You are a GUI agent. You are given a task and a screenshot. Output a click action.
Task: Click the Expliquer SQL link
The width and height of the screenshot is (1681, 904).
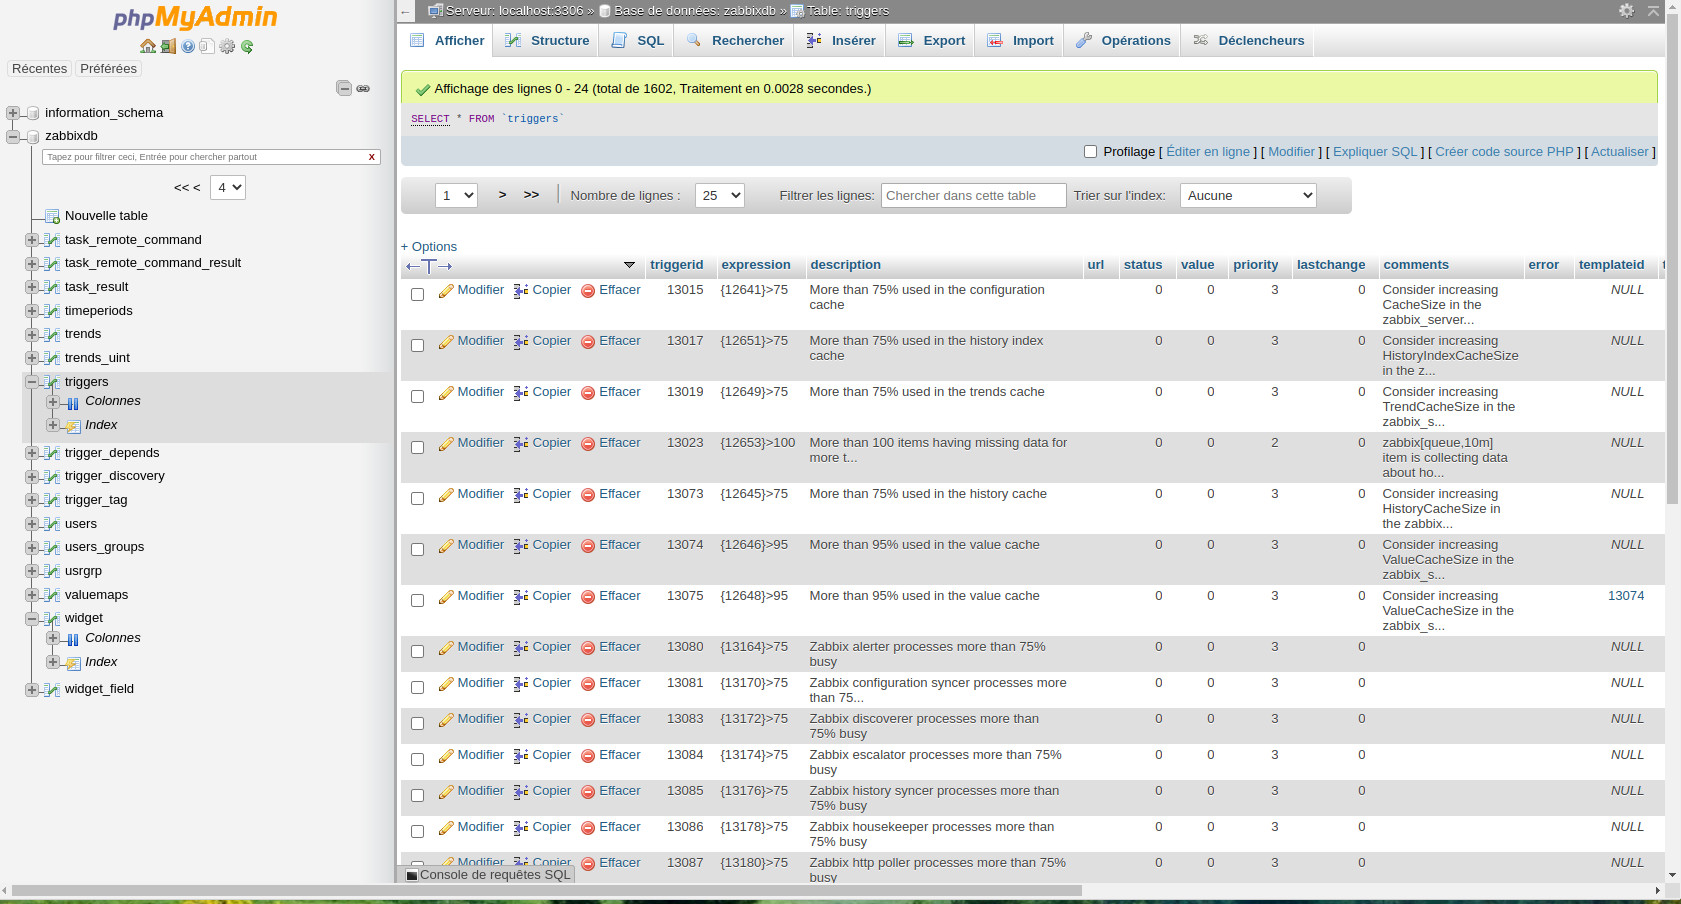pyautogui.click(x=1374, y=152)
